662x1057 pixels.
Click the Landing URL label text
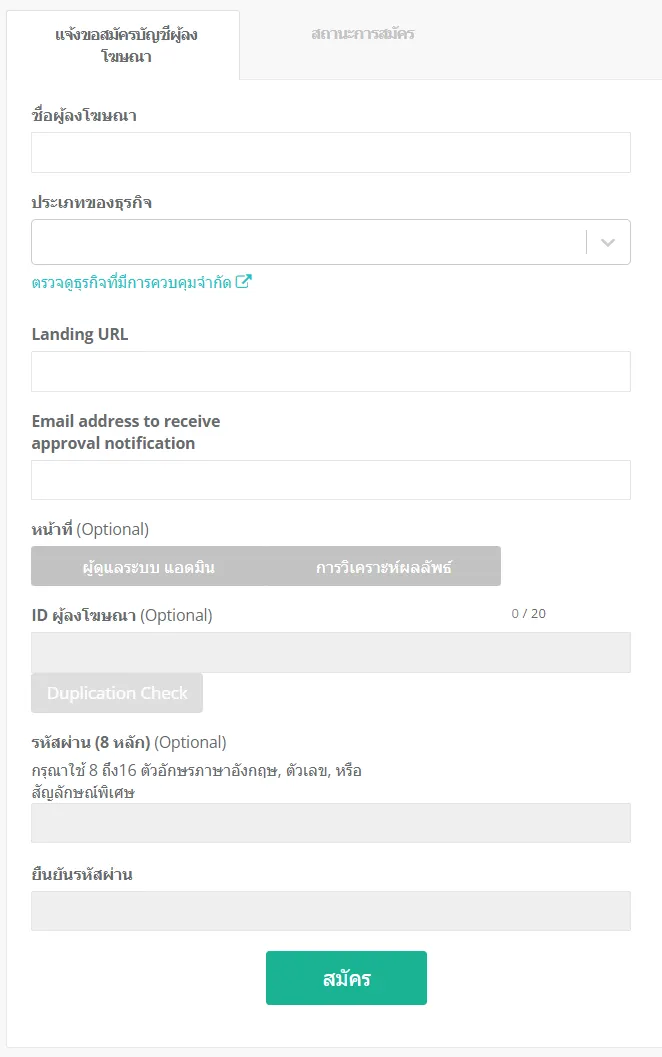click(x=80, y=334)
